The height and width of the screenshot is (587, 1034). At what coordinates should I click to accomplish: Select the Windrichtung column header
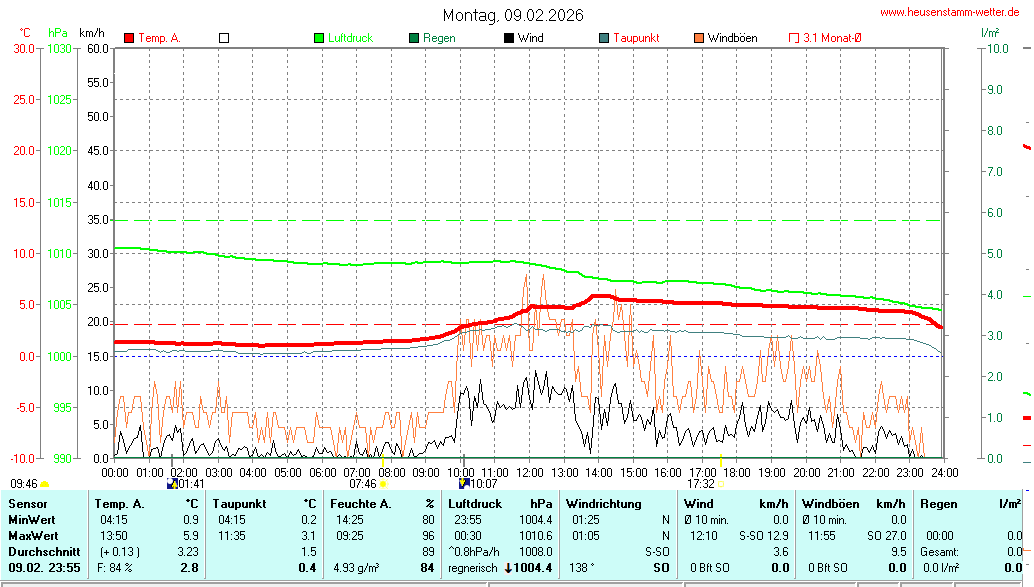[603, 504]
